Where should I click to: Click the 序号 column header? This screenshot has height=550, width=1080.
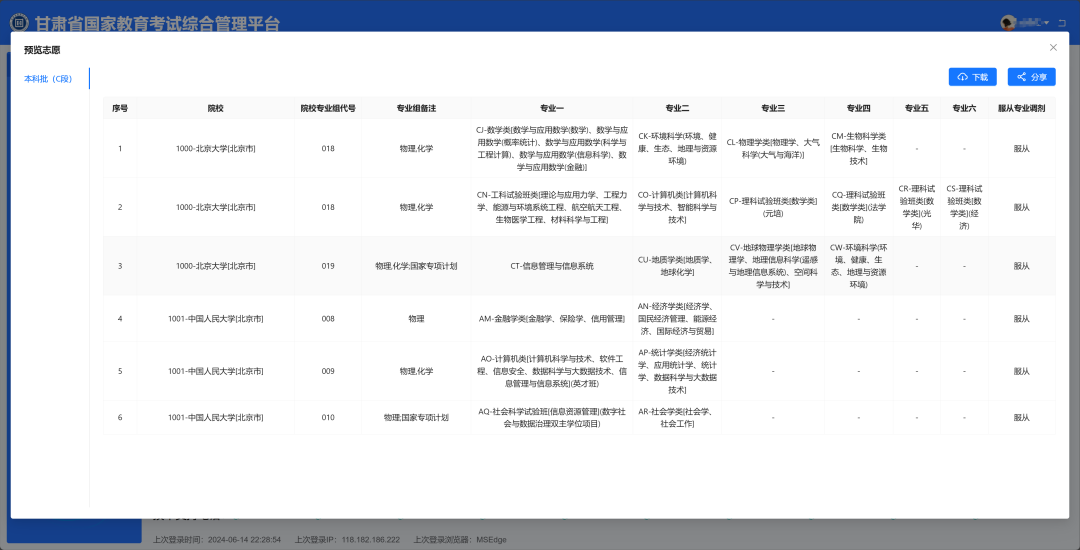pos(120,108)
